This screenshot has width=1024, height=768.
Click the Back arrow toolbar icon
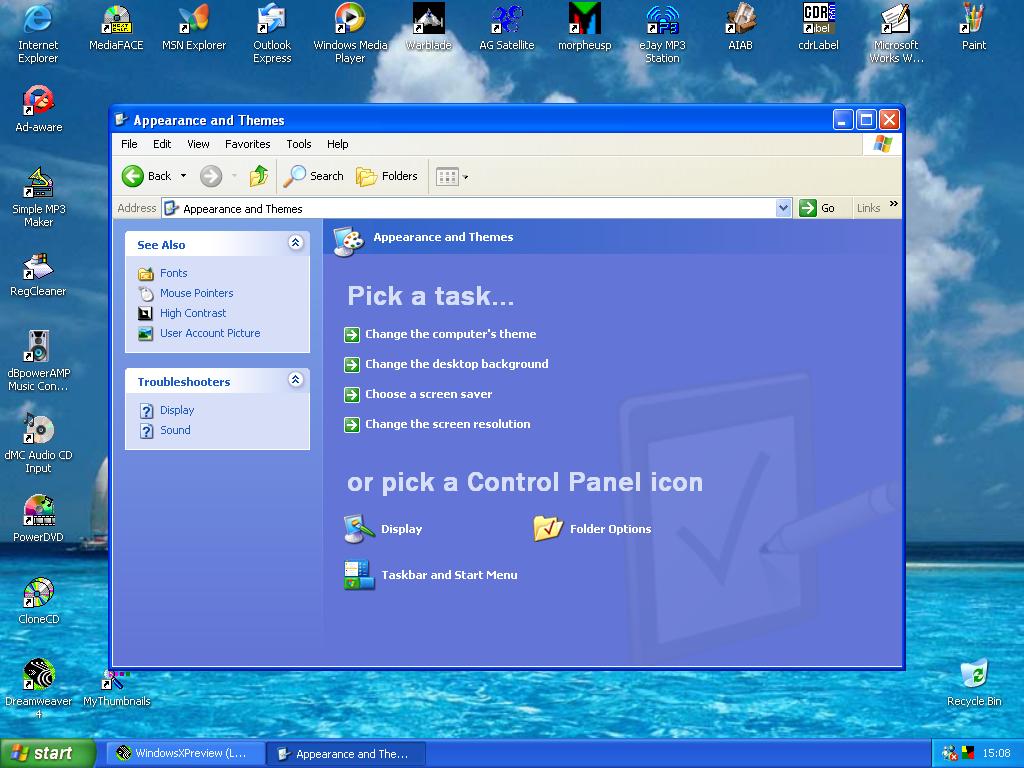[133, 176]
